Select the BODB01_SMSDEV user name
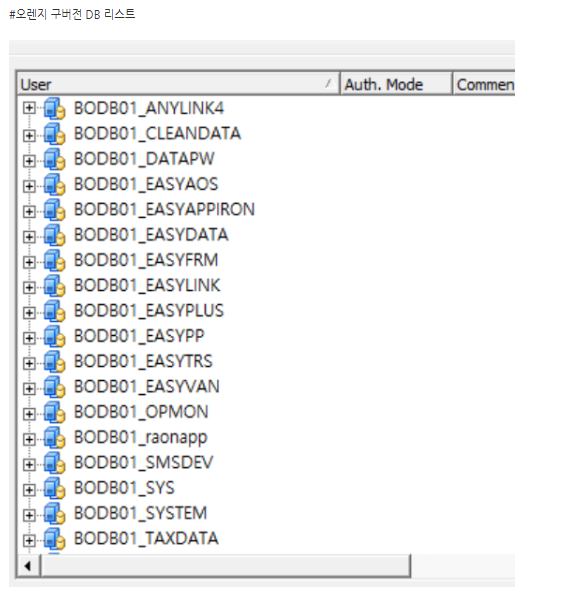Image resolution: width=577 pixels, height=592 pixels. pos(143,463)
